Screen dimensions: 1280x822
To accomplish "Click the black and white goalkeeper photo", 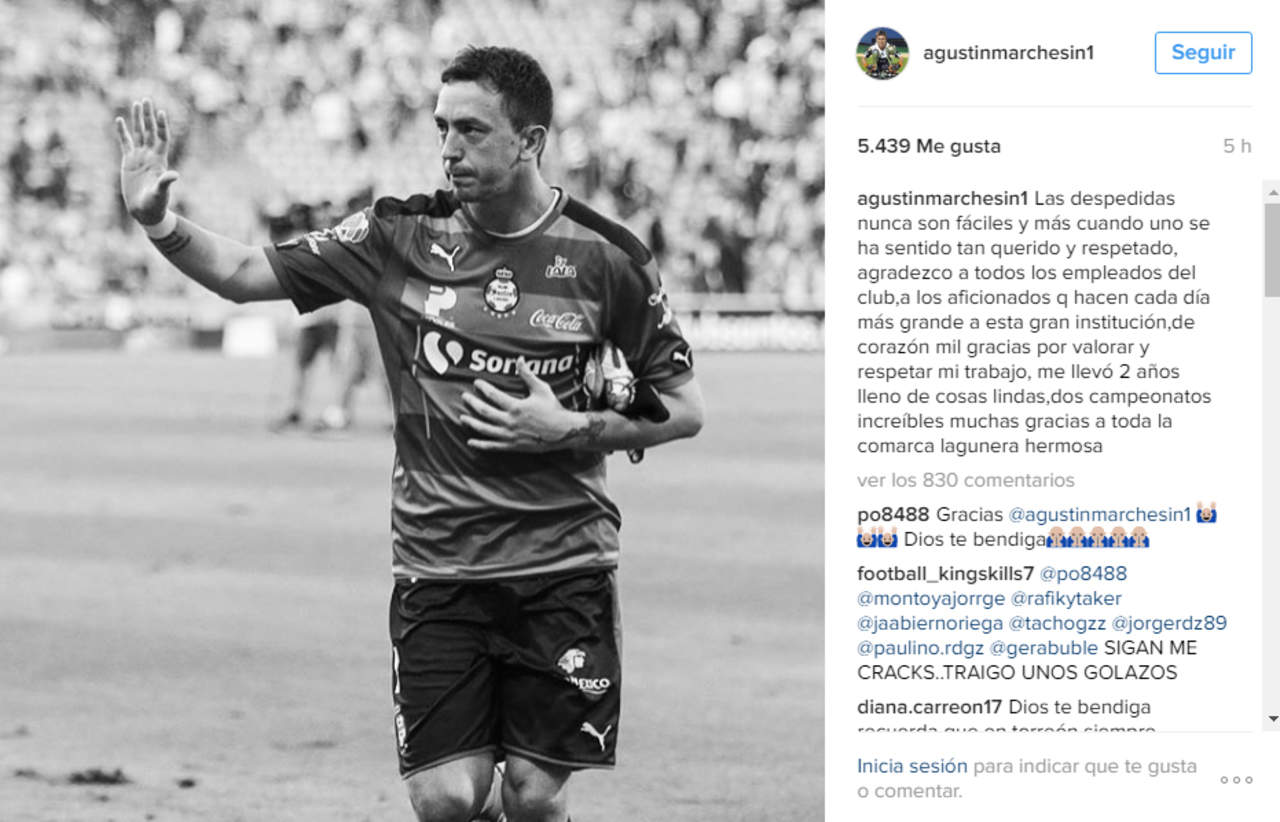I will point(412,411).
